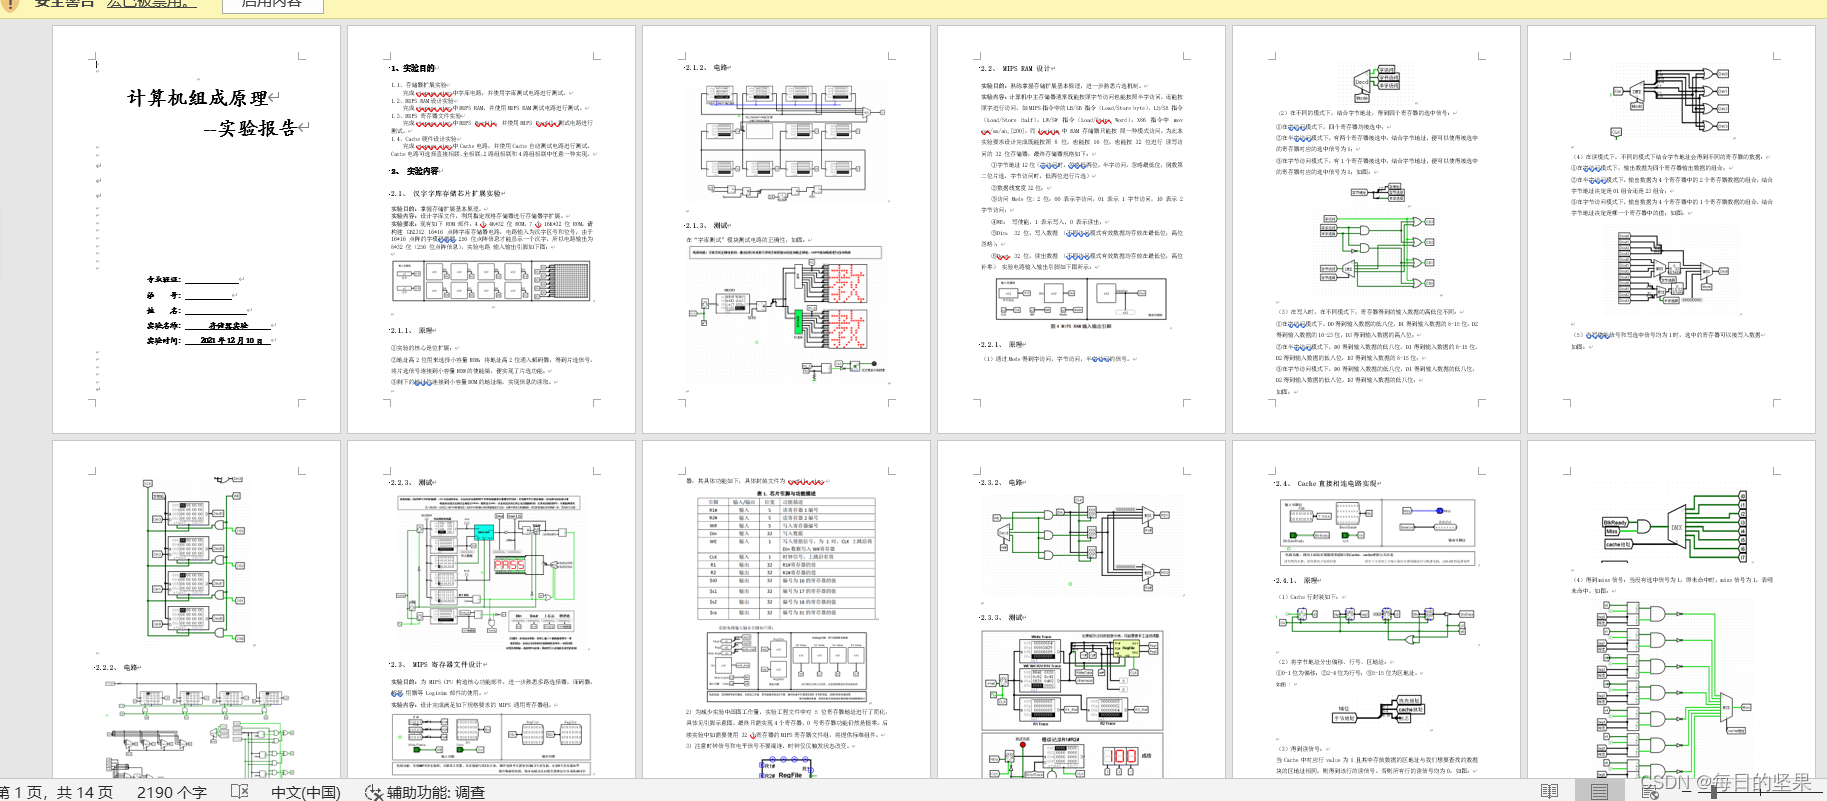Click the proofing errors book icon

tap(240, 791)
